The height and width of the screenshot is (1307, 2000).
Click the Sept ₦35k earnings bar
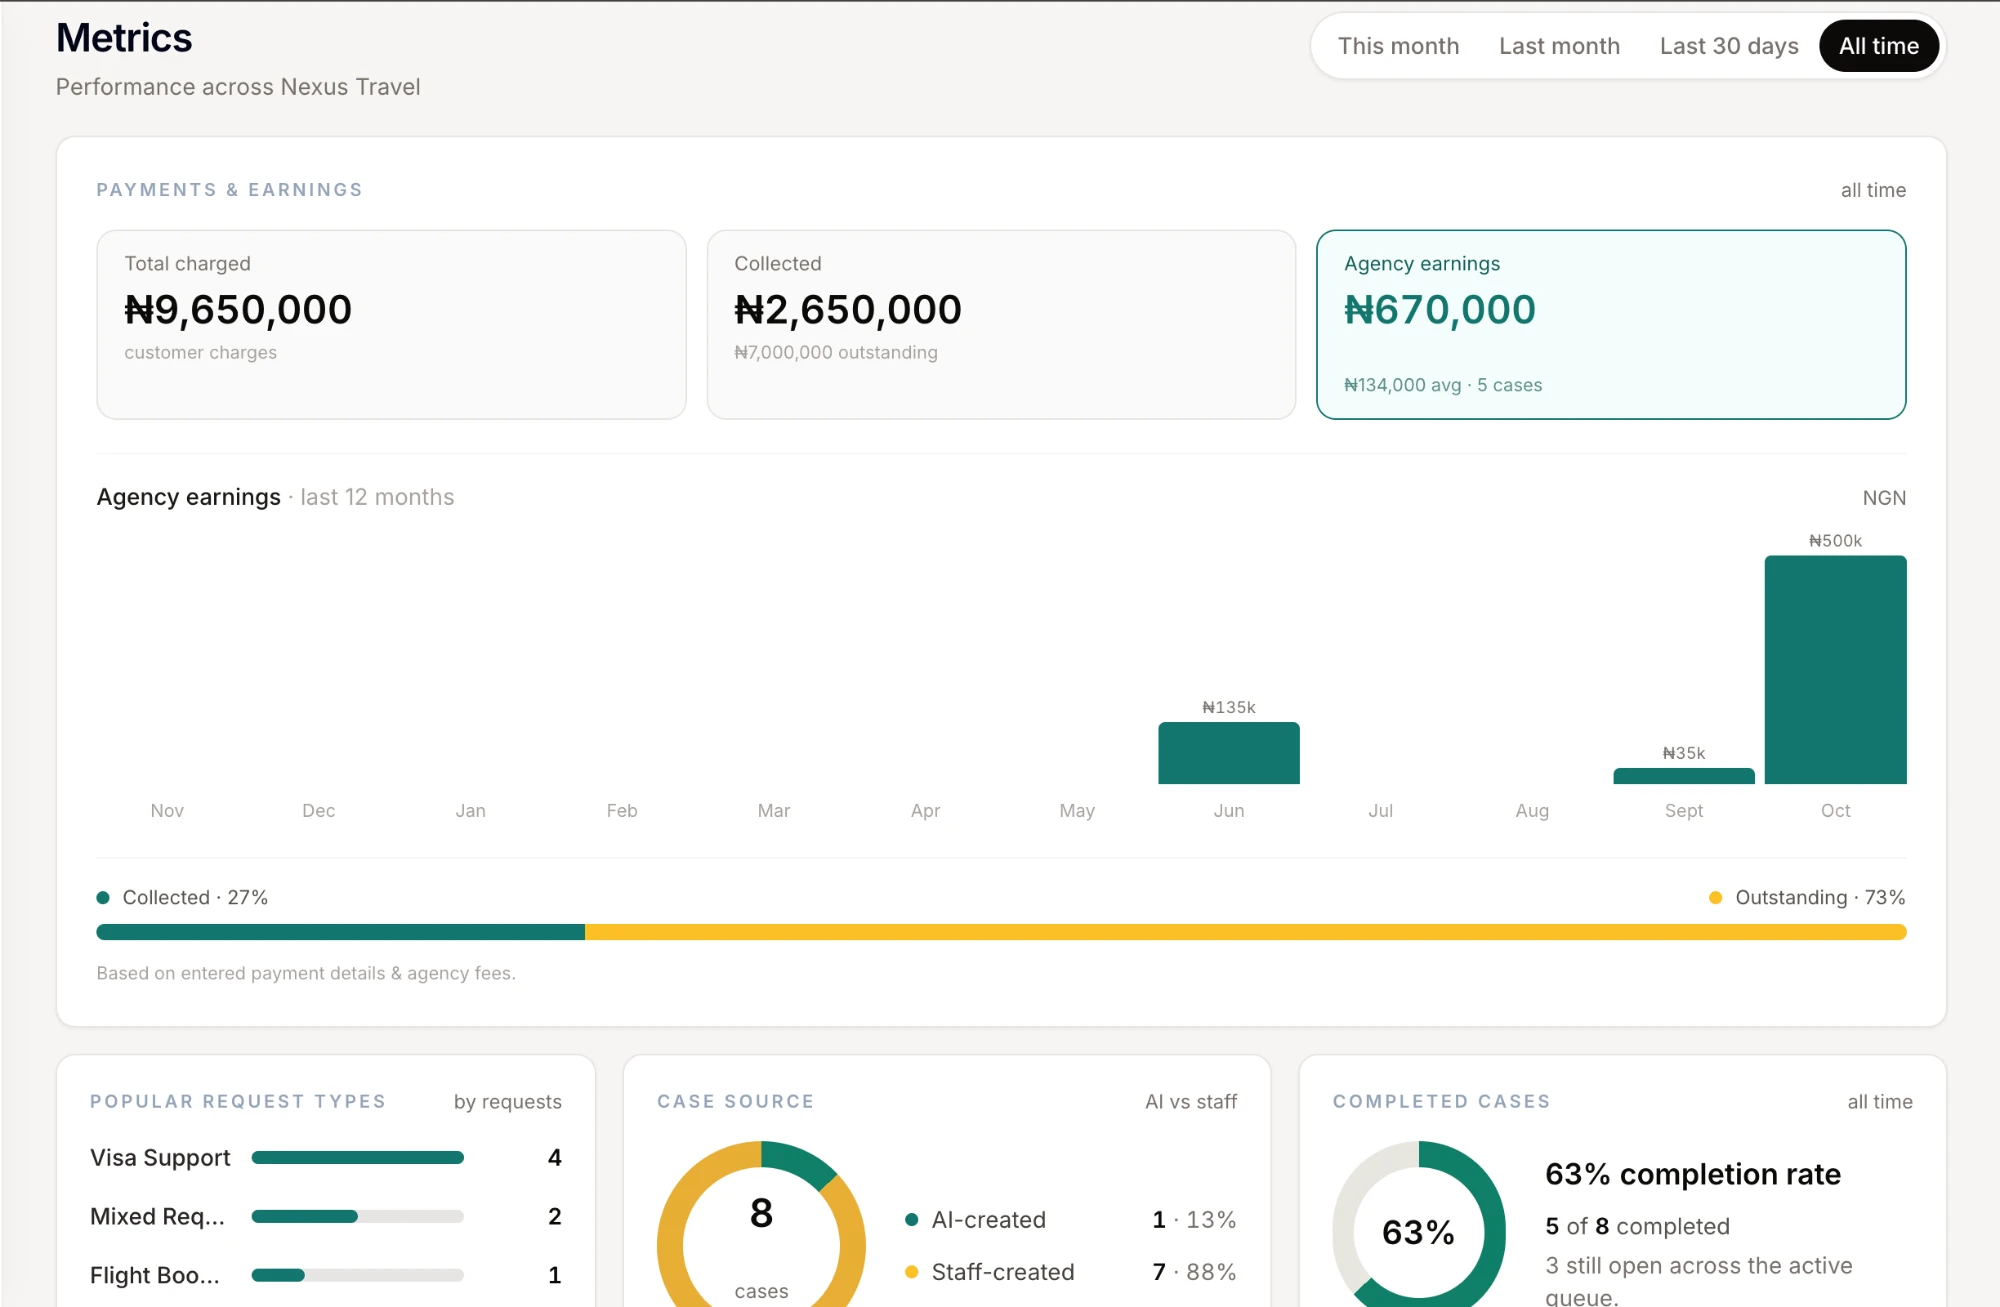(x=1684, y=776)
